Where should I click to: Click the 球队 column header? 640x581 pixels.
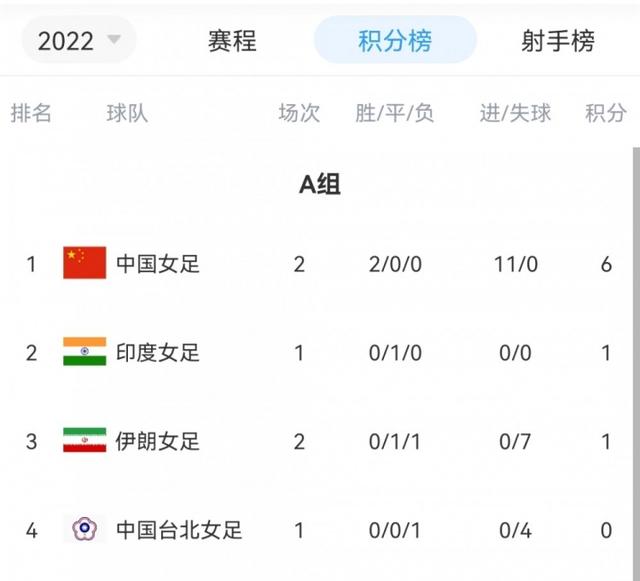pos(127,113)
